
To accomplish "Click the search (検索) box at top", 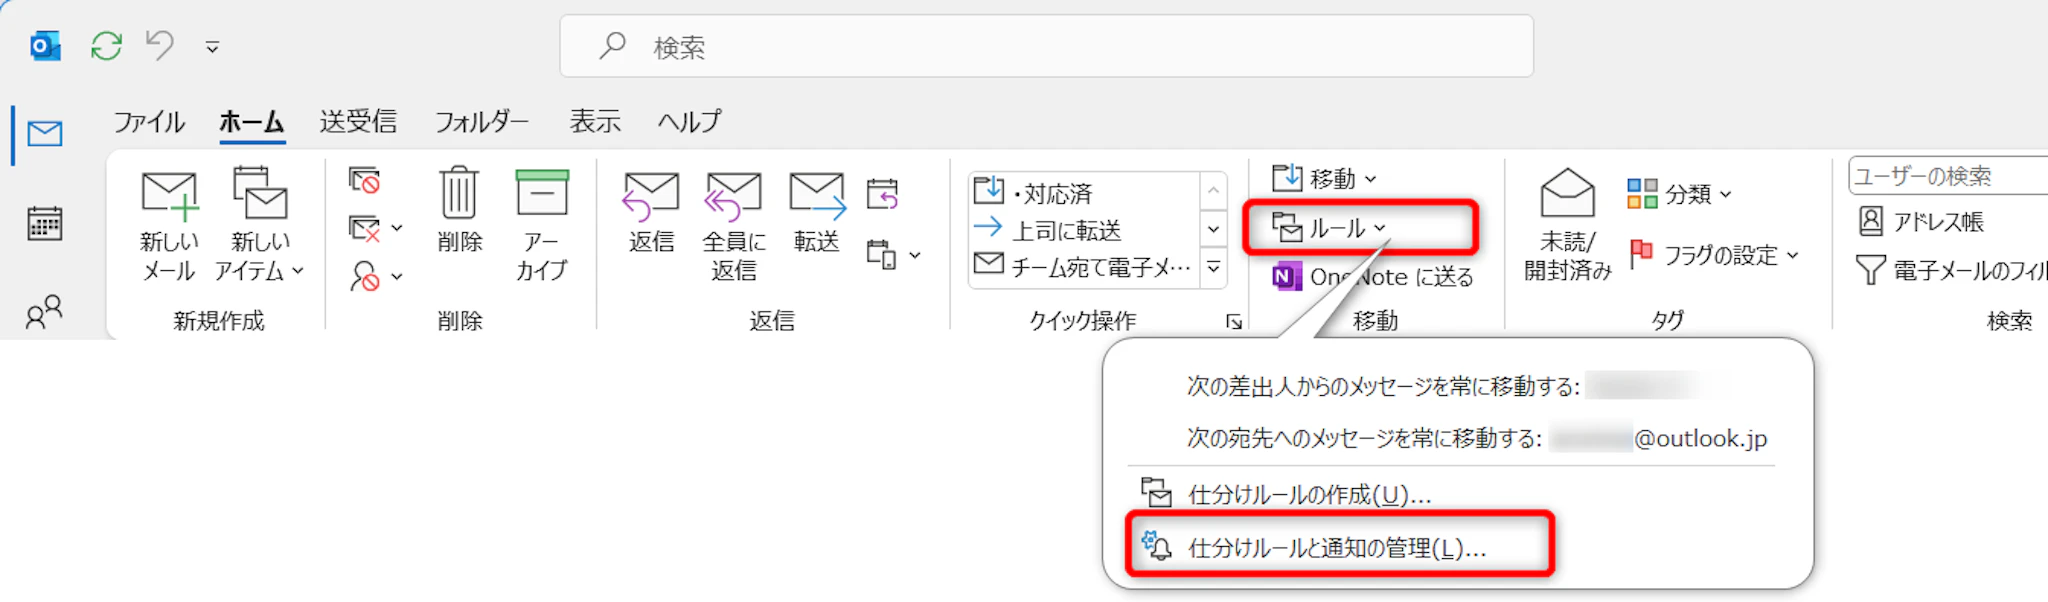I will click(1045, 47).
